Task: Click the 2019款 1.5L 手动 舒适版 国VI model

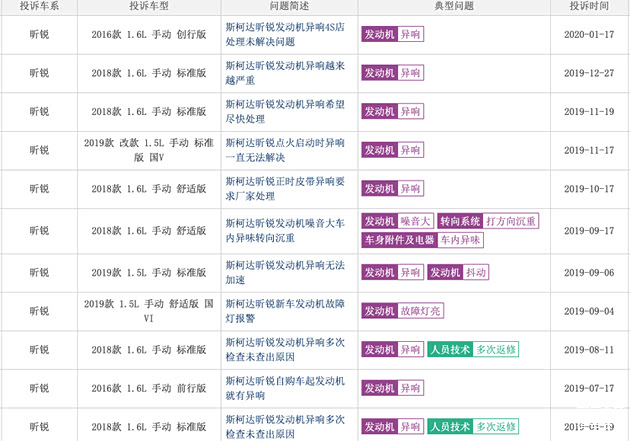Action: coord(148,311)
